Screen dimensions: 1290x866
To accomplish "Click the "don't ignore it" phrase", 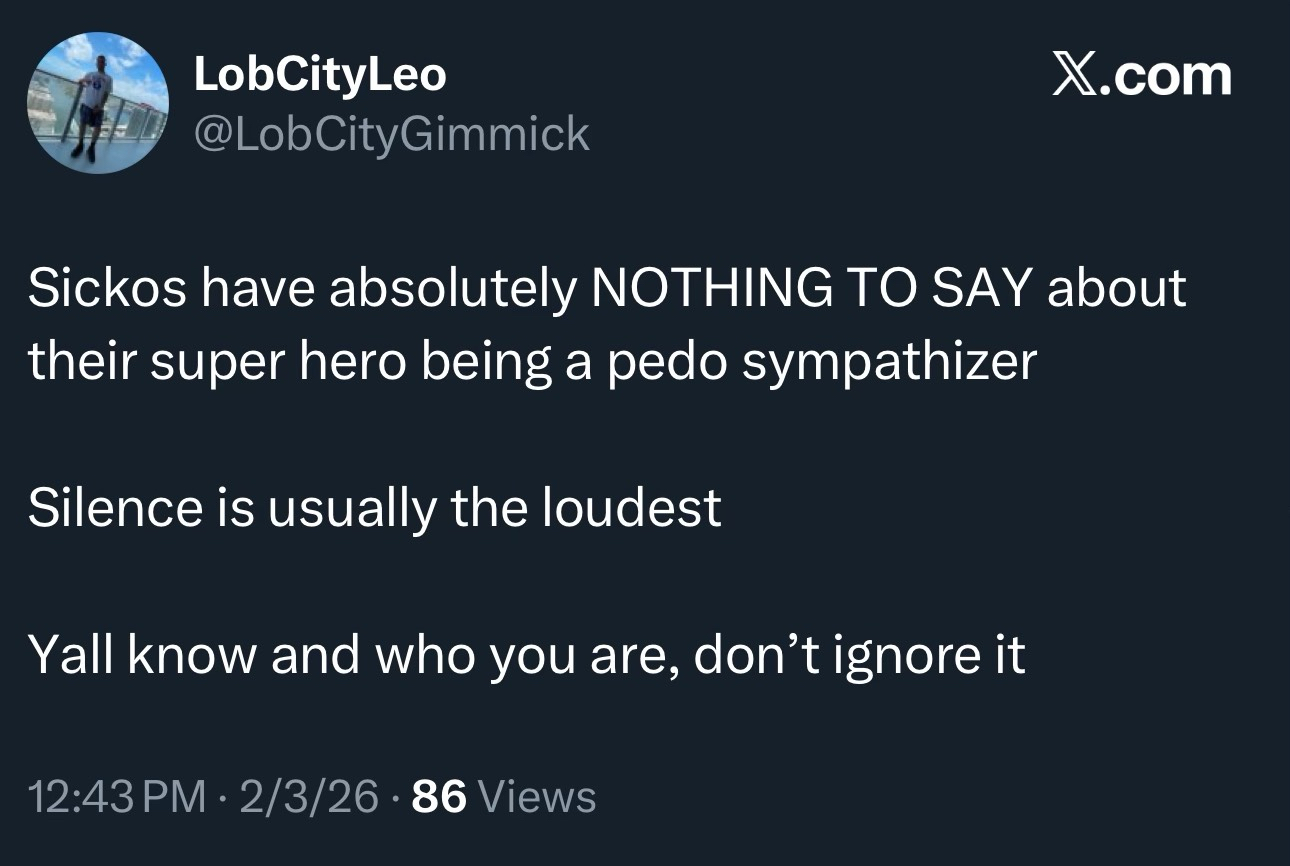I will (x=860, y=655).
